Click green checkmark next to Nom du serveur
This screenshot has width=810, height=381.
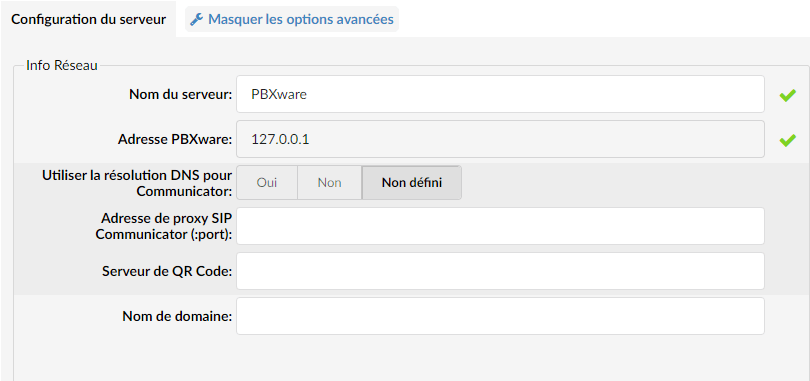point(787,95)
